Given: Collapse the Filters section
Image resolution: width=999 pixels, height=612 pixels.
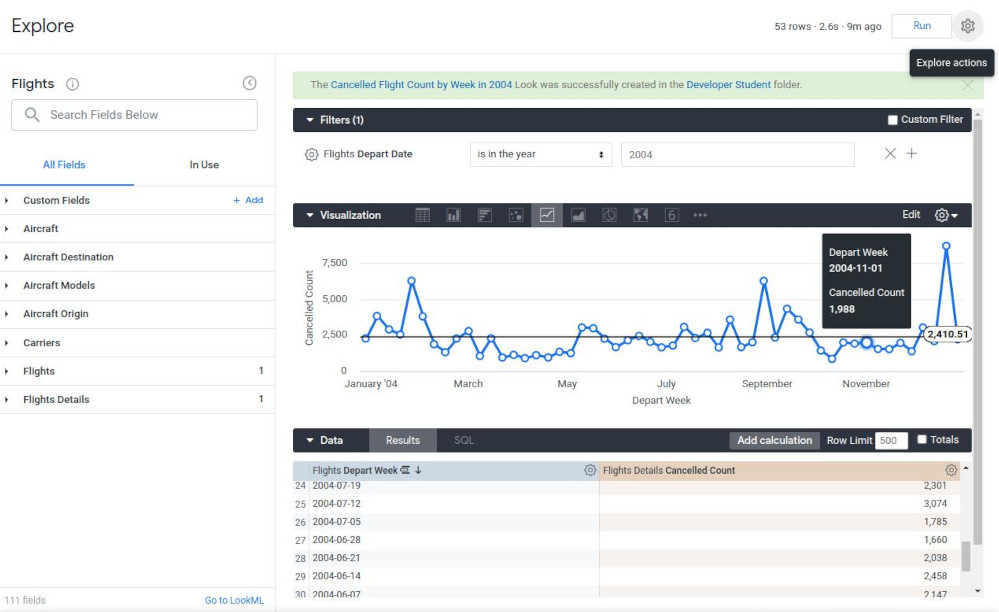Looking at the screenshot, I should 310,120.
